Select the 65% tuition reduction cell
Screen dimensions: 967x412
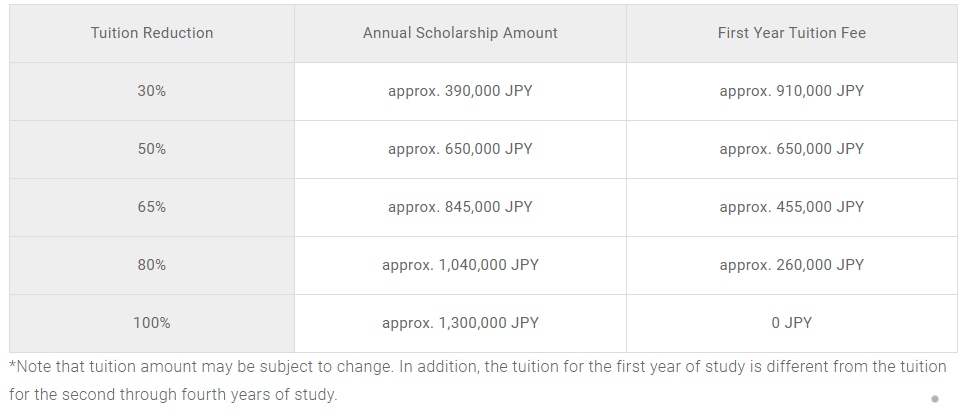tap(152, 207)
